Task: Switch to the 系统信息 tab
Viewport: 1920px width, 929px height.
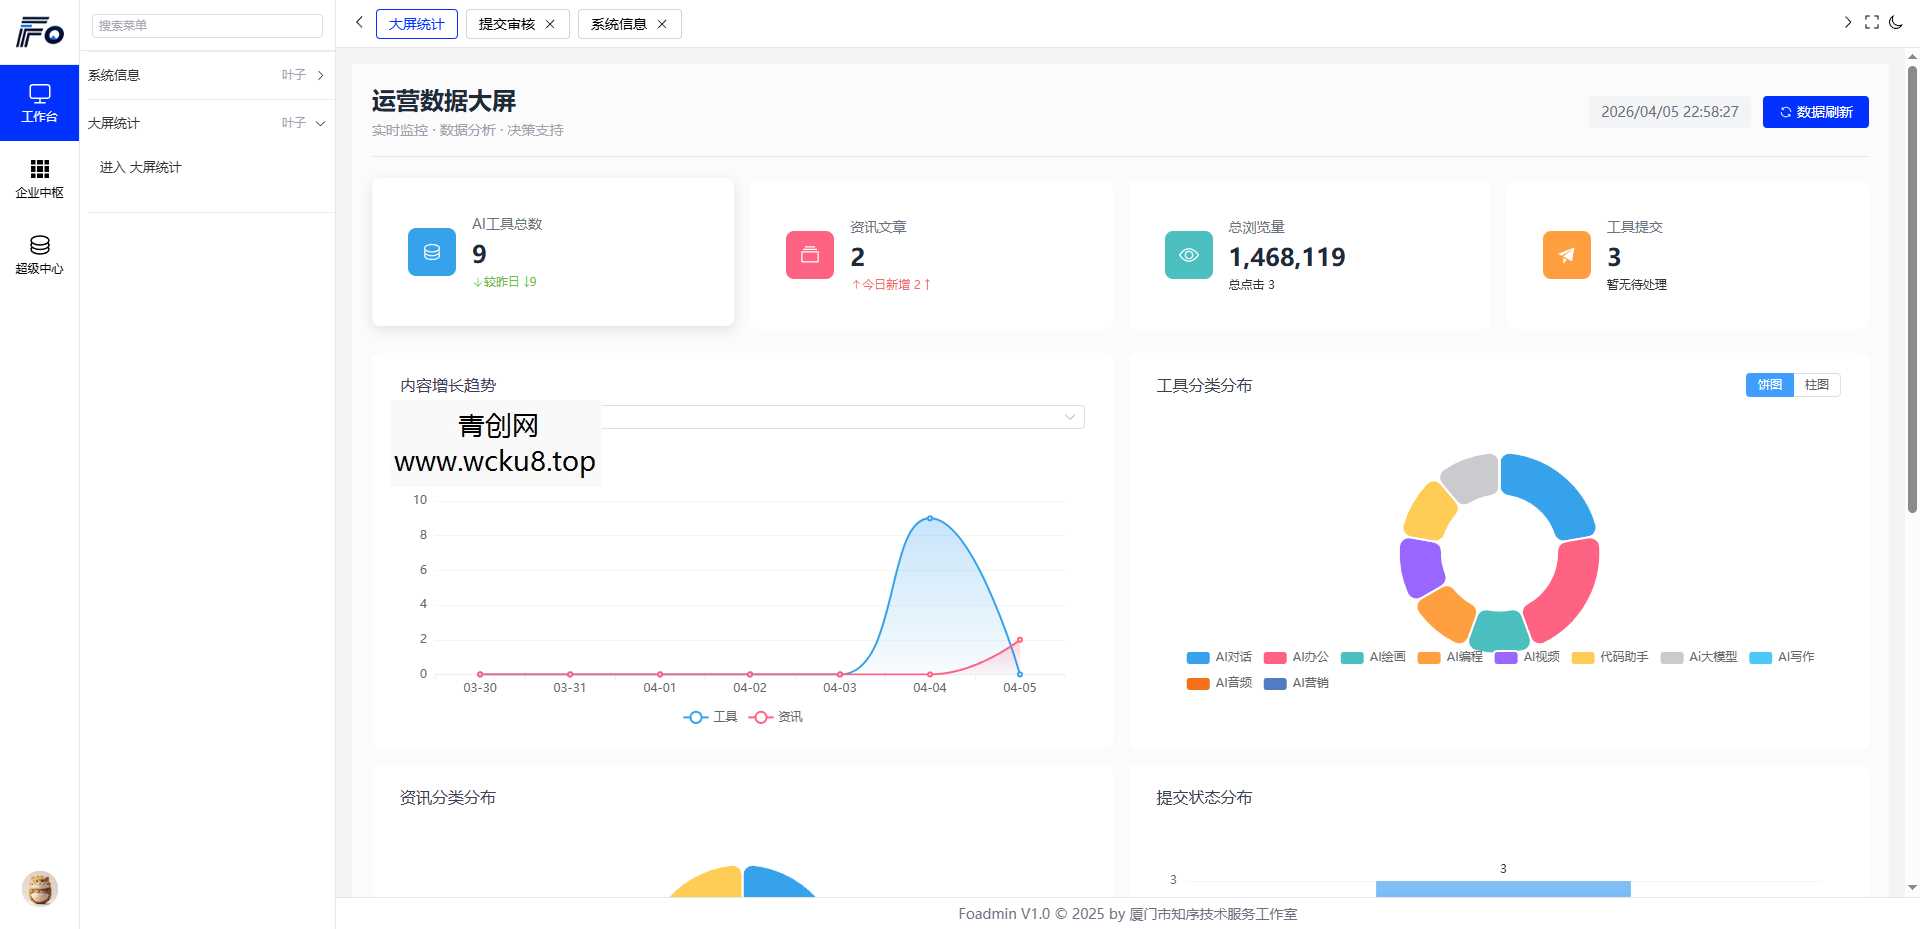Action: pos(618,23)
